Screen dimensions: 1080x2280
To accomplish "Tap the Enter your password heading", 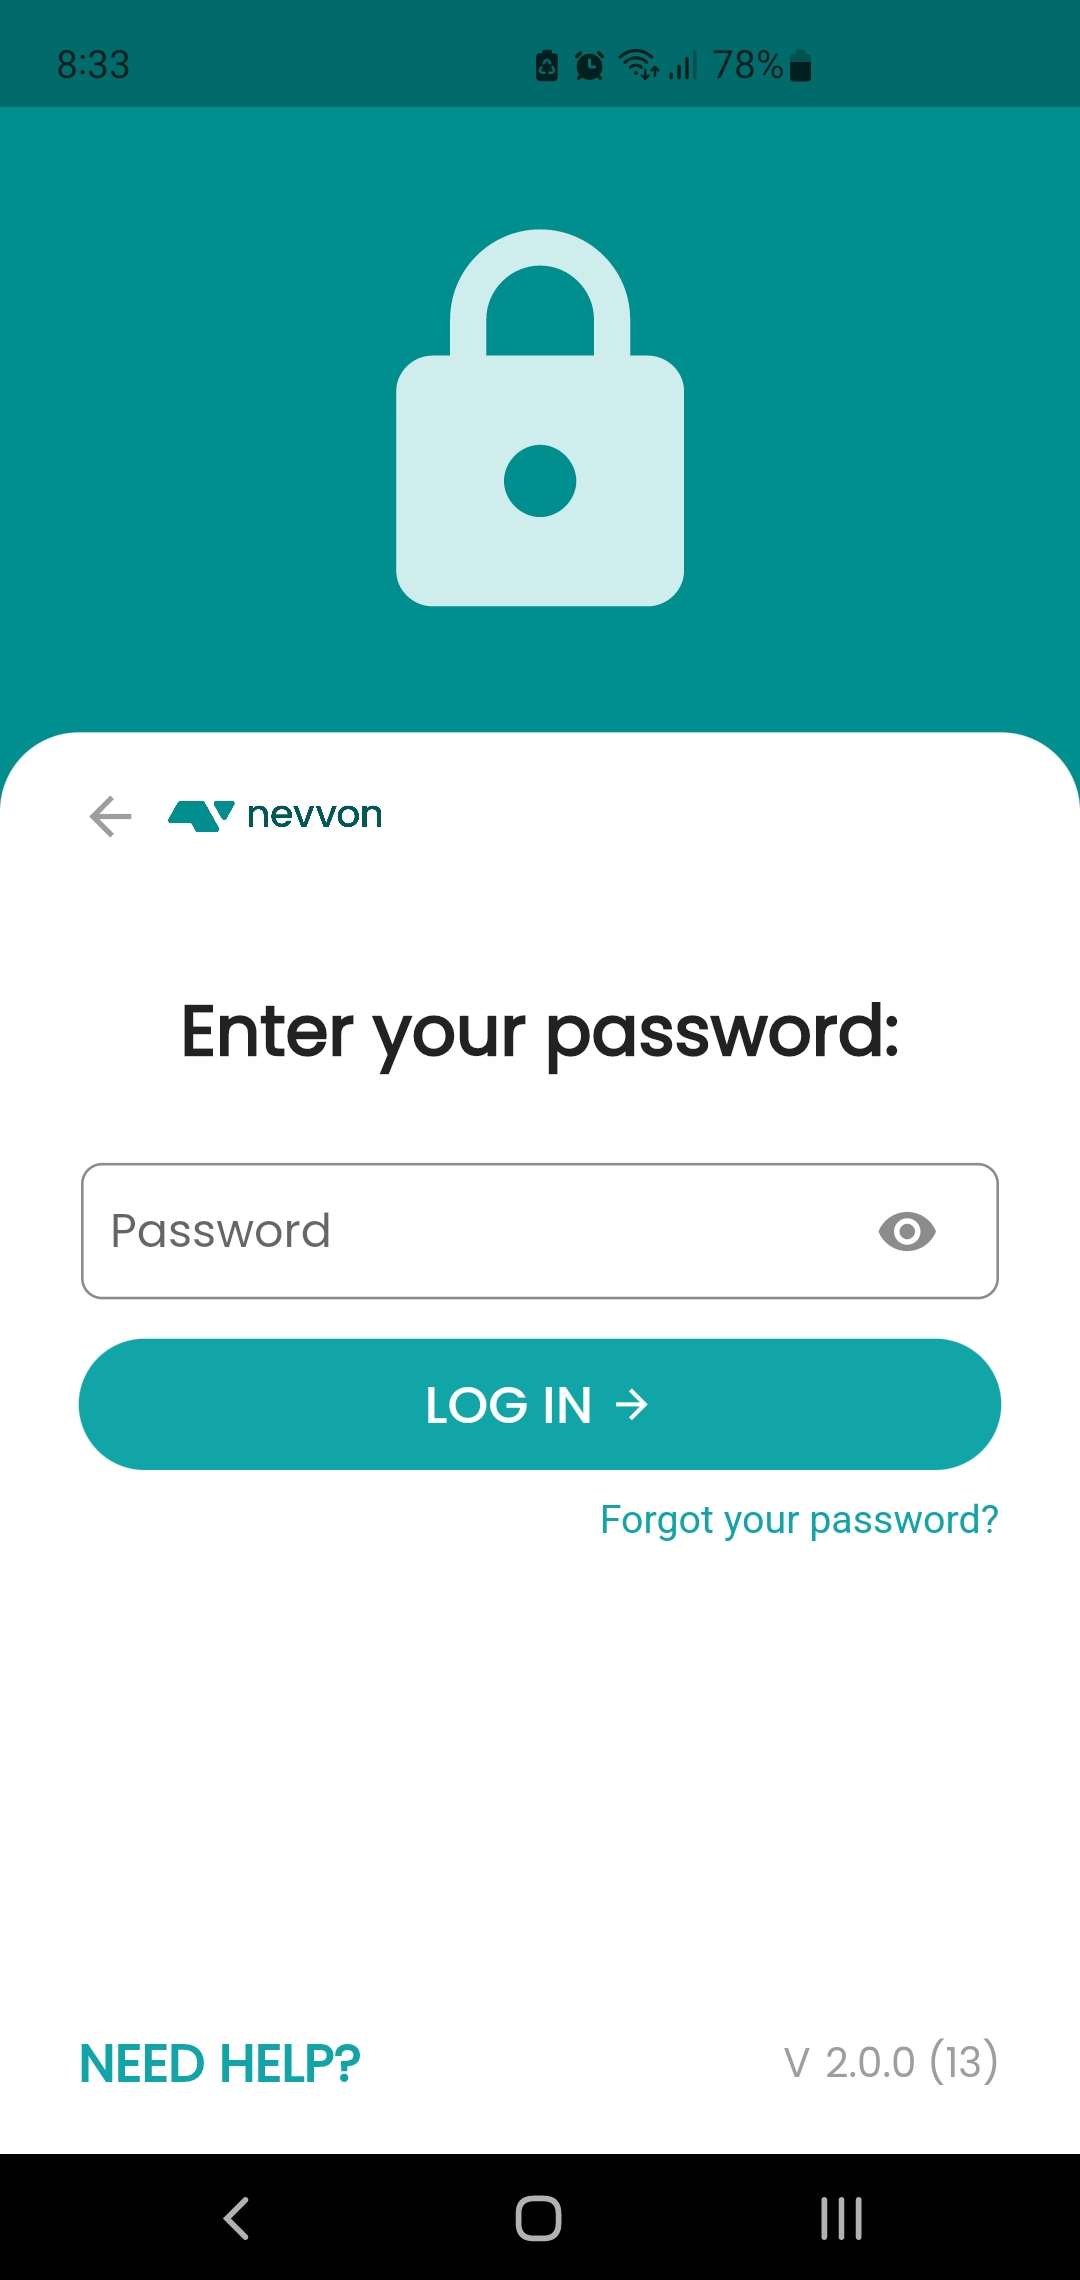I will tap(540, 1033).
